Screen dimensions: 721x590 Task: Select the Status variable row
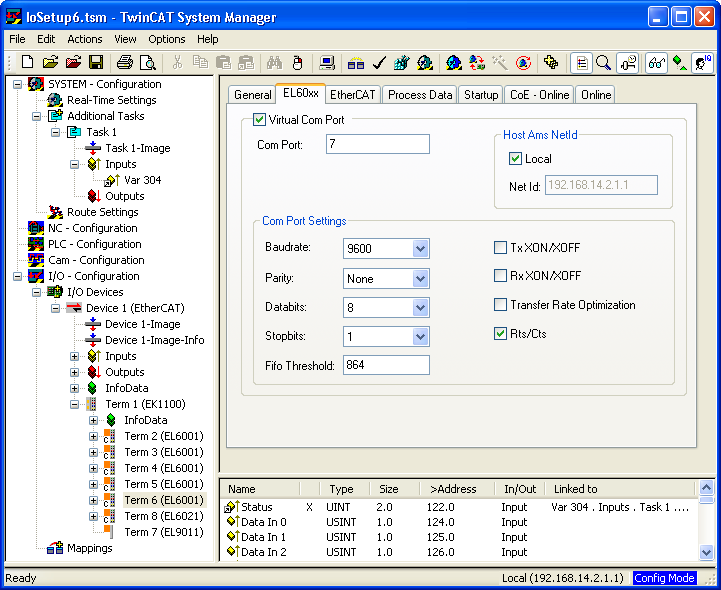pyautogui.click(x=458, y=507)
